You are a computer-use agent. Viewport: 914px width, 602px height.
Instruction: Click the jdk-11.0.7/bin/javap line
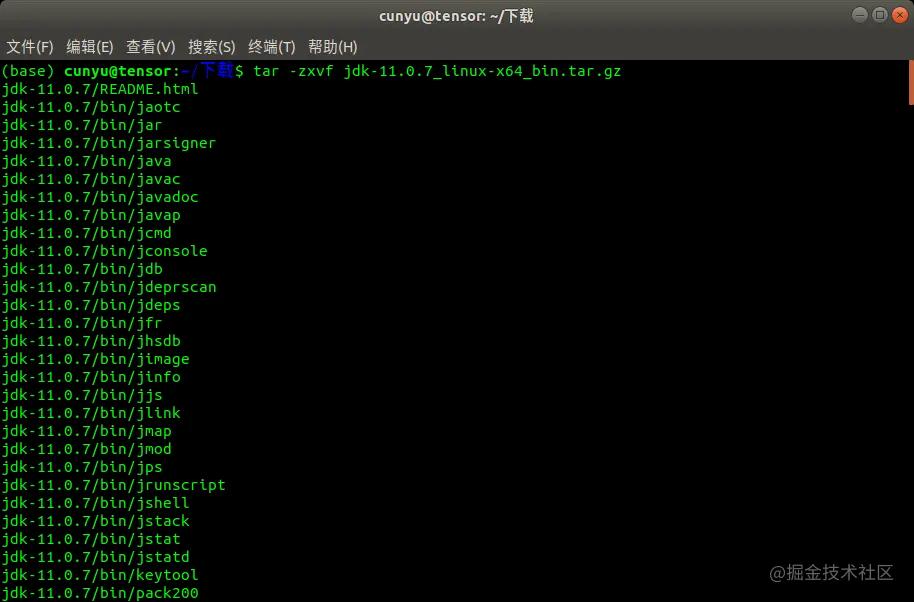[x=91, y=215]
